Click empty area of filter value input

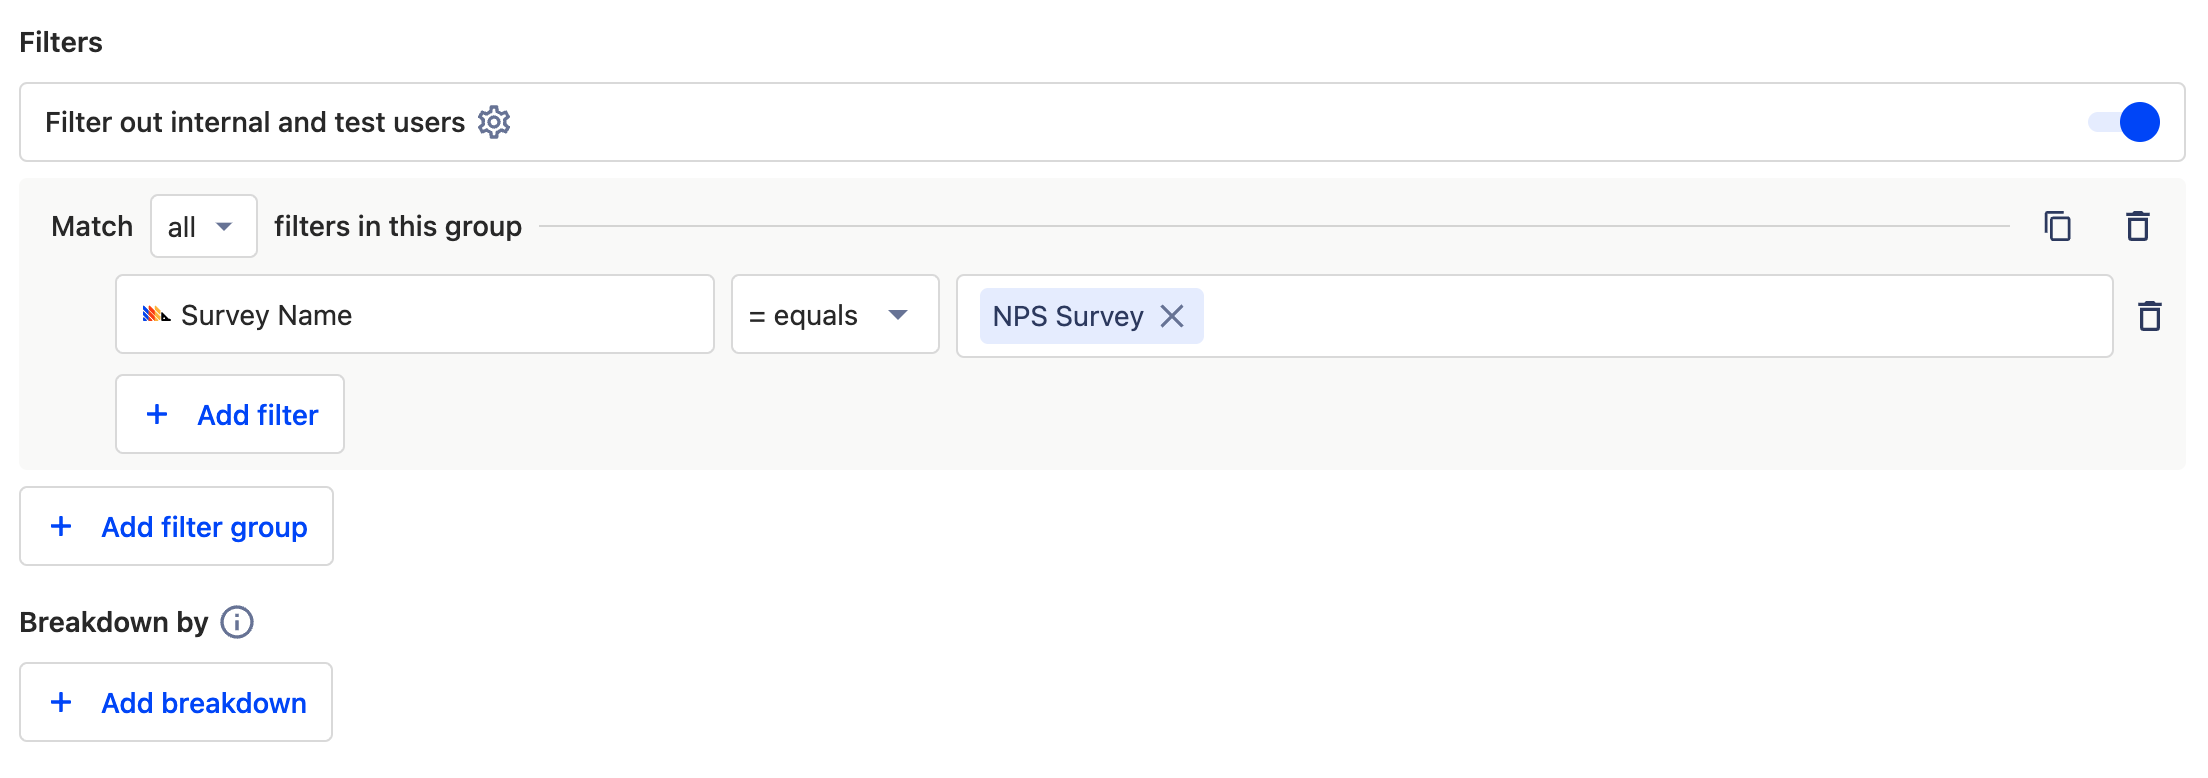[1650, 316]
